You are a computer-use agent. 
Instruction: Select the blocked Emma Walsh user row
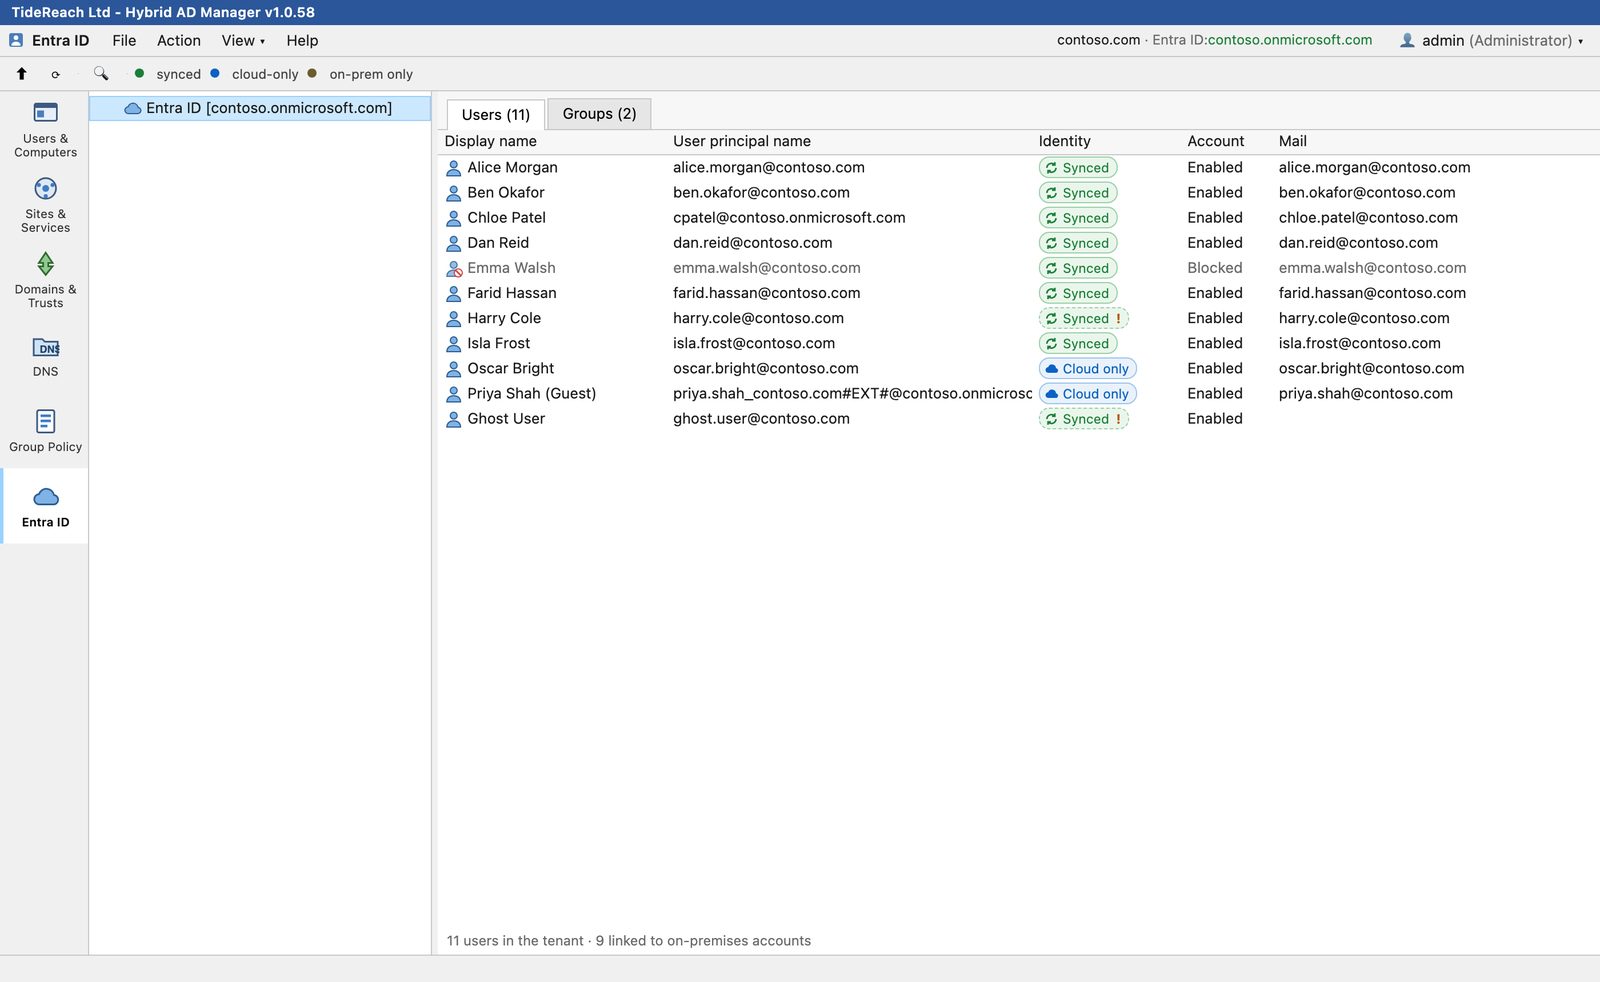[1018, 268]
